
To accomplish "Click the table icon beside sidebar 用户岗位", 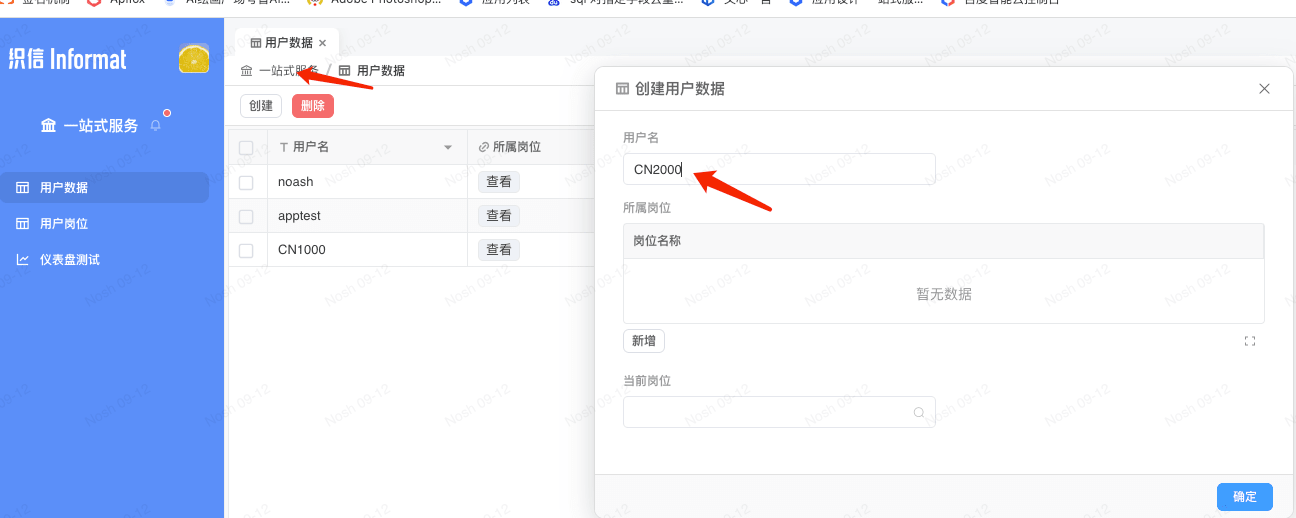I will pyautogui.click(x=23, y=224).
